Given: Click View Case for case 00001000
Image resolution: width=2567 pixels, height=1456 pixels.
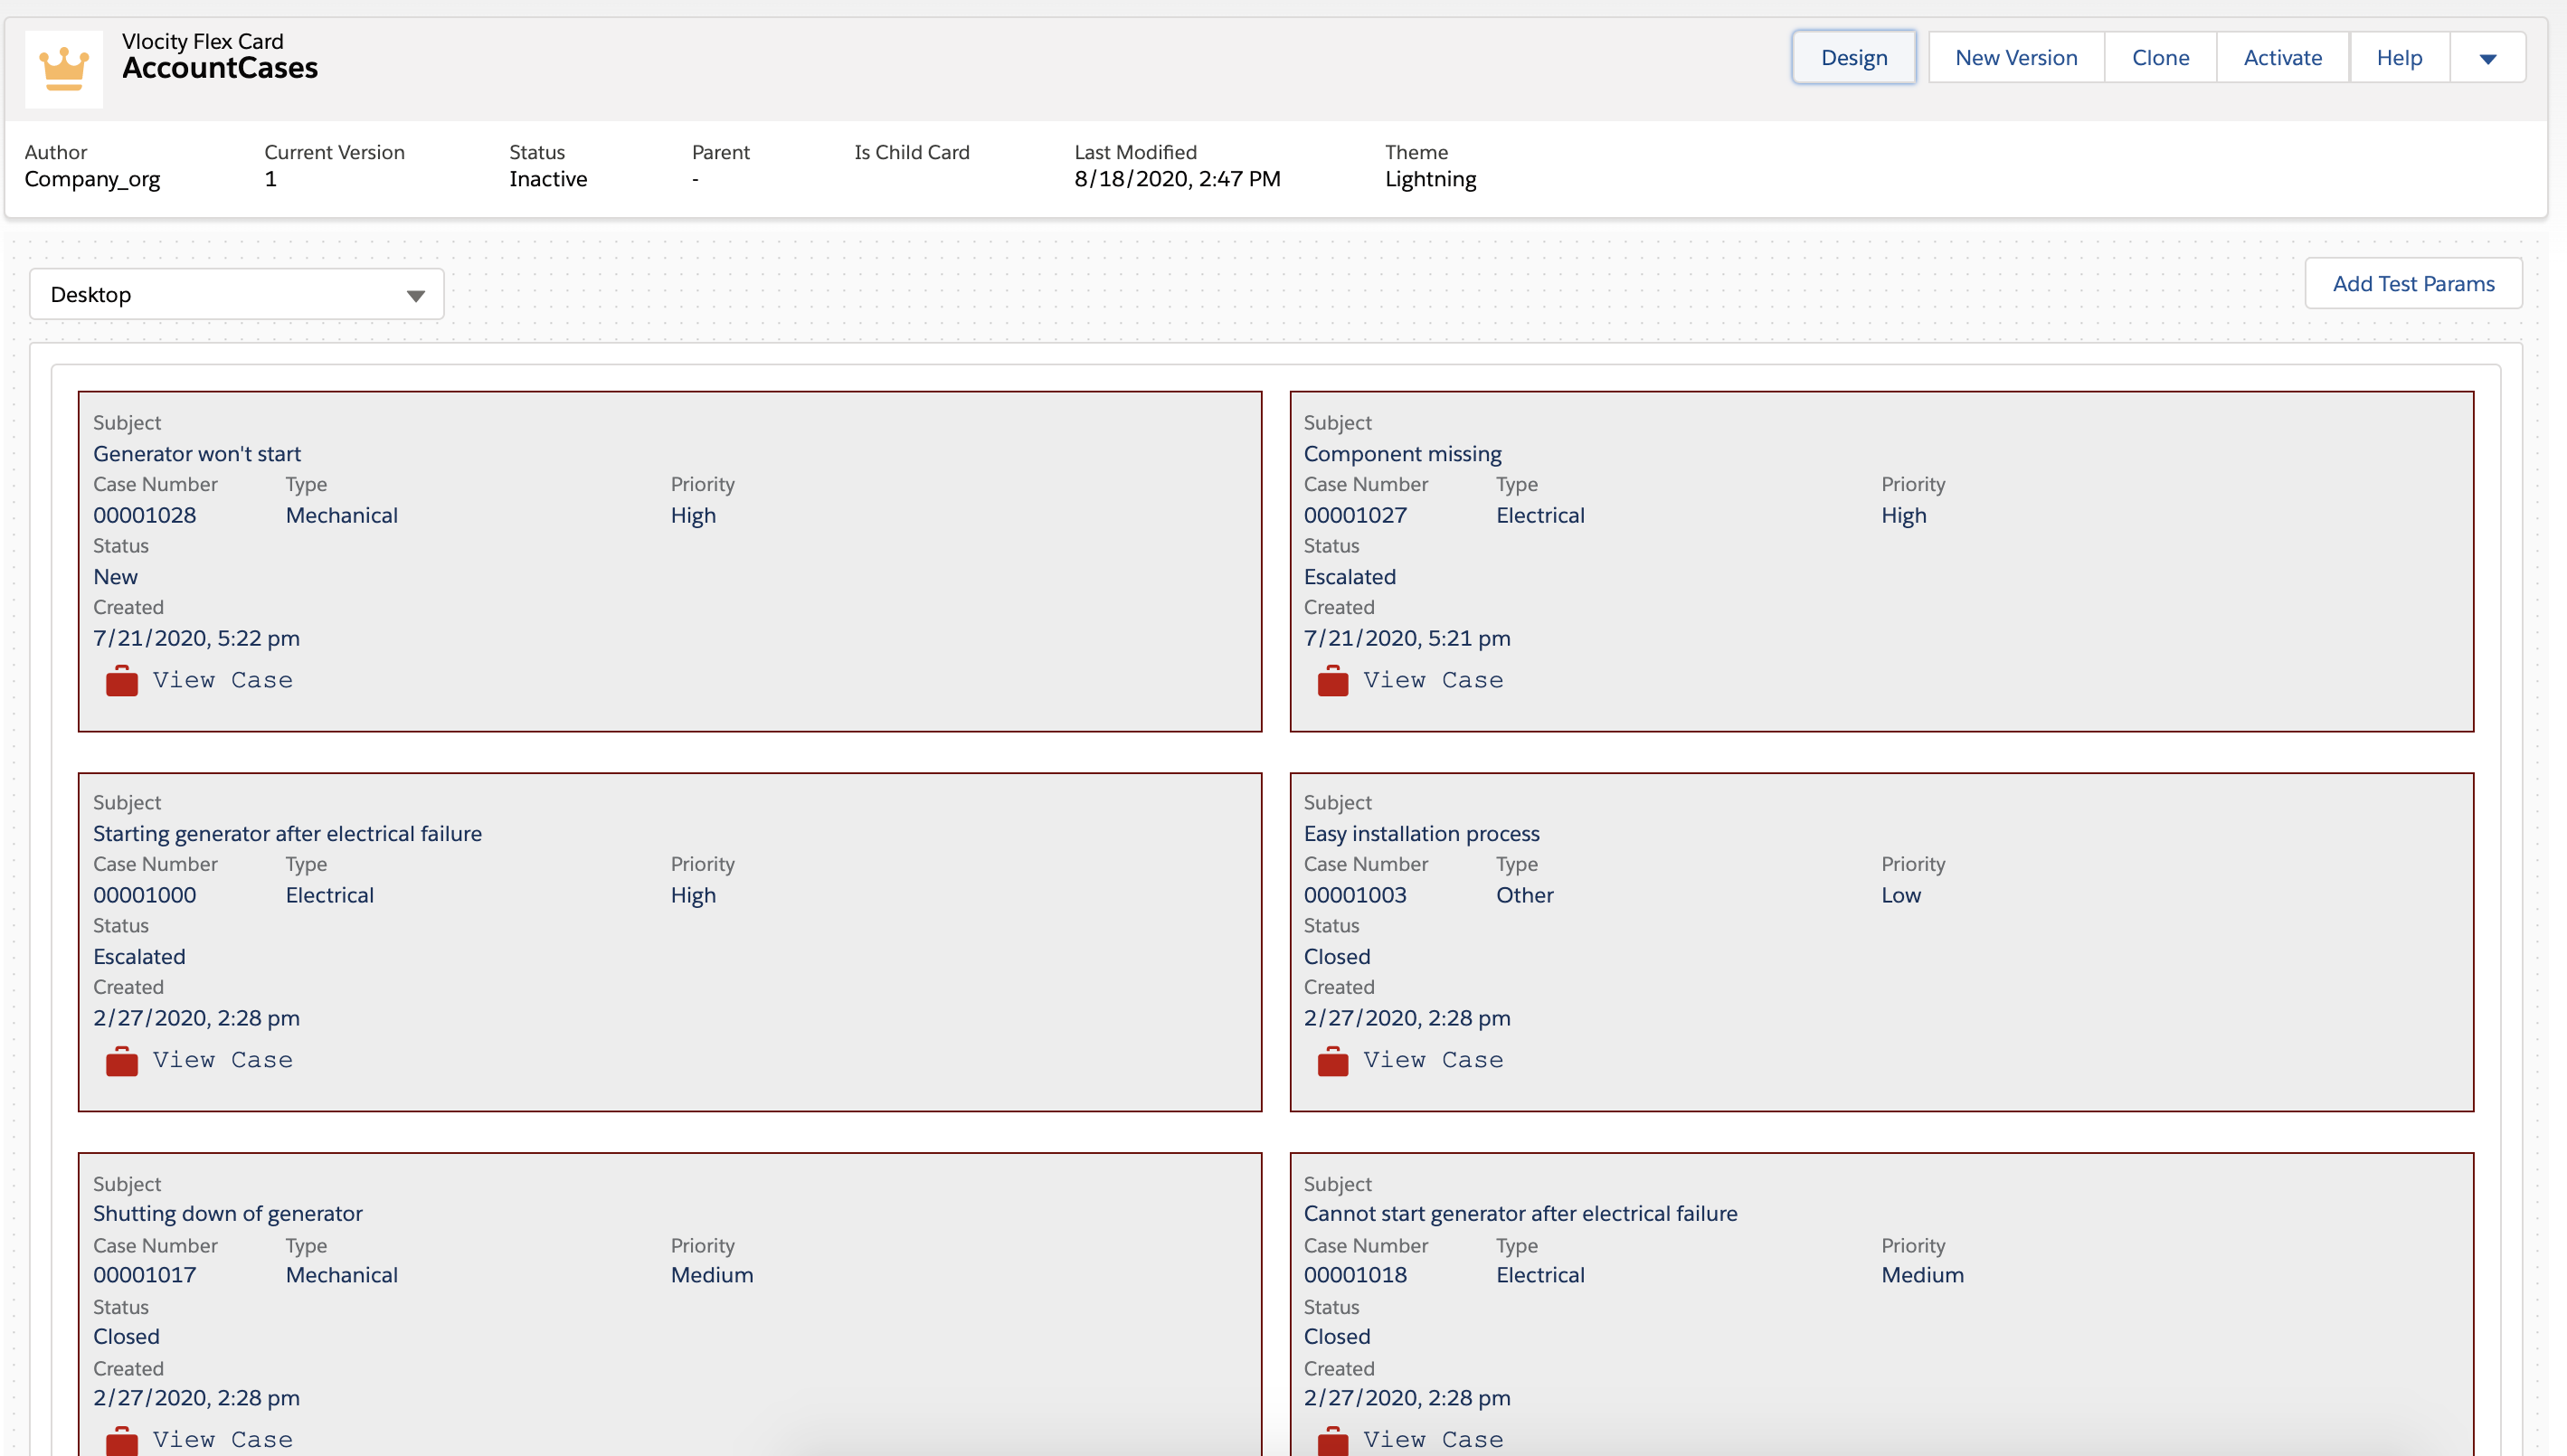Looking at the screenshot, I should (222, 1060).
